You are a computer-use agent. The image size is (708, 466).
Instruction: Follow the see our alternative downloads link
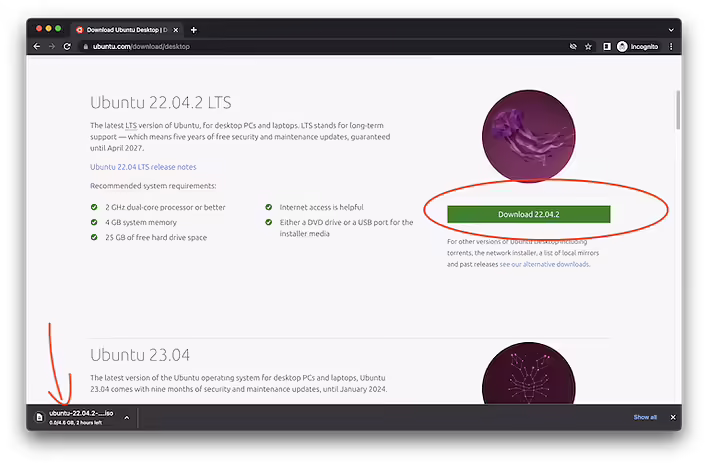pyautogui.click(x=545, y=264)
